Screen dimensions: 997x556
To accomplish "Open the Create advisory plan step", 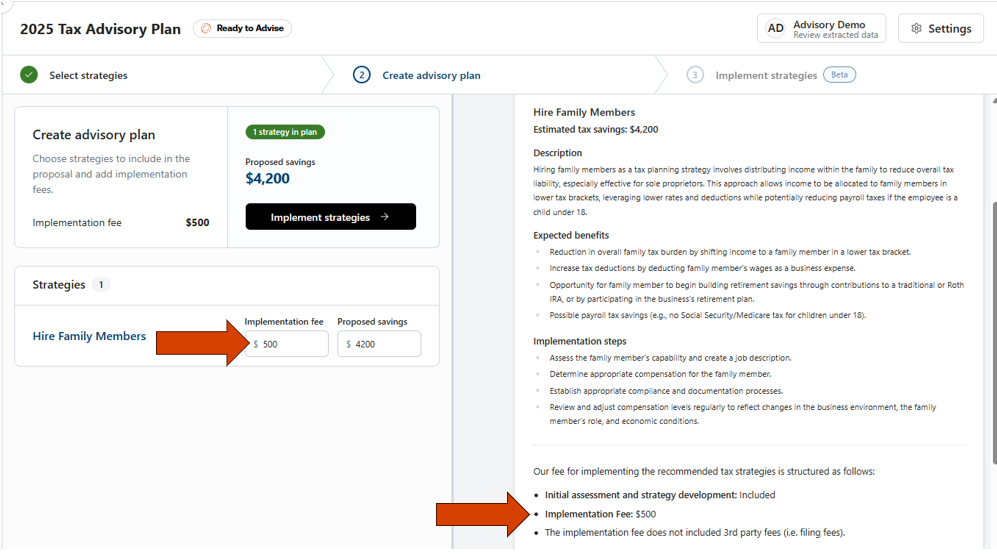I will (x=431, y=75).
